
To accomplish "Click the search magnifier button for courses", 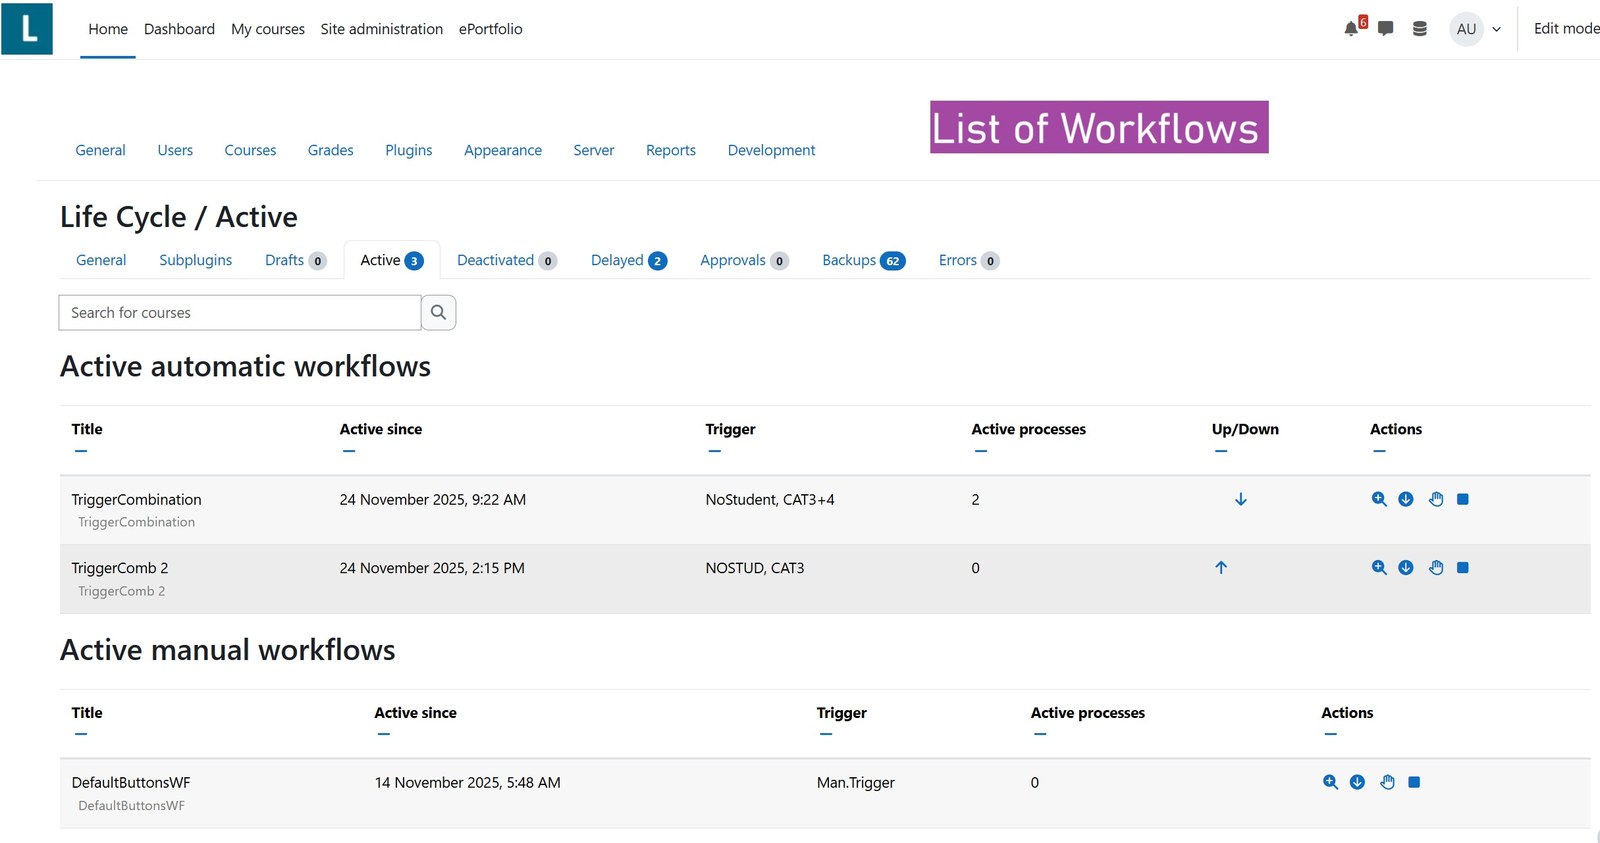I will [x=438, y=313].
